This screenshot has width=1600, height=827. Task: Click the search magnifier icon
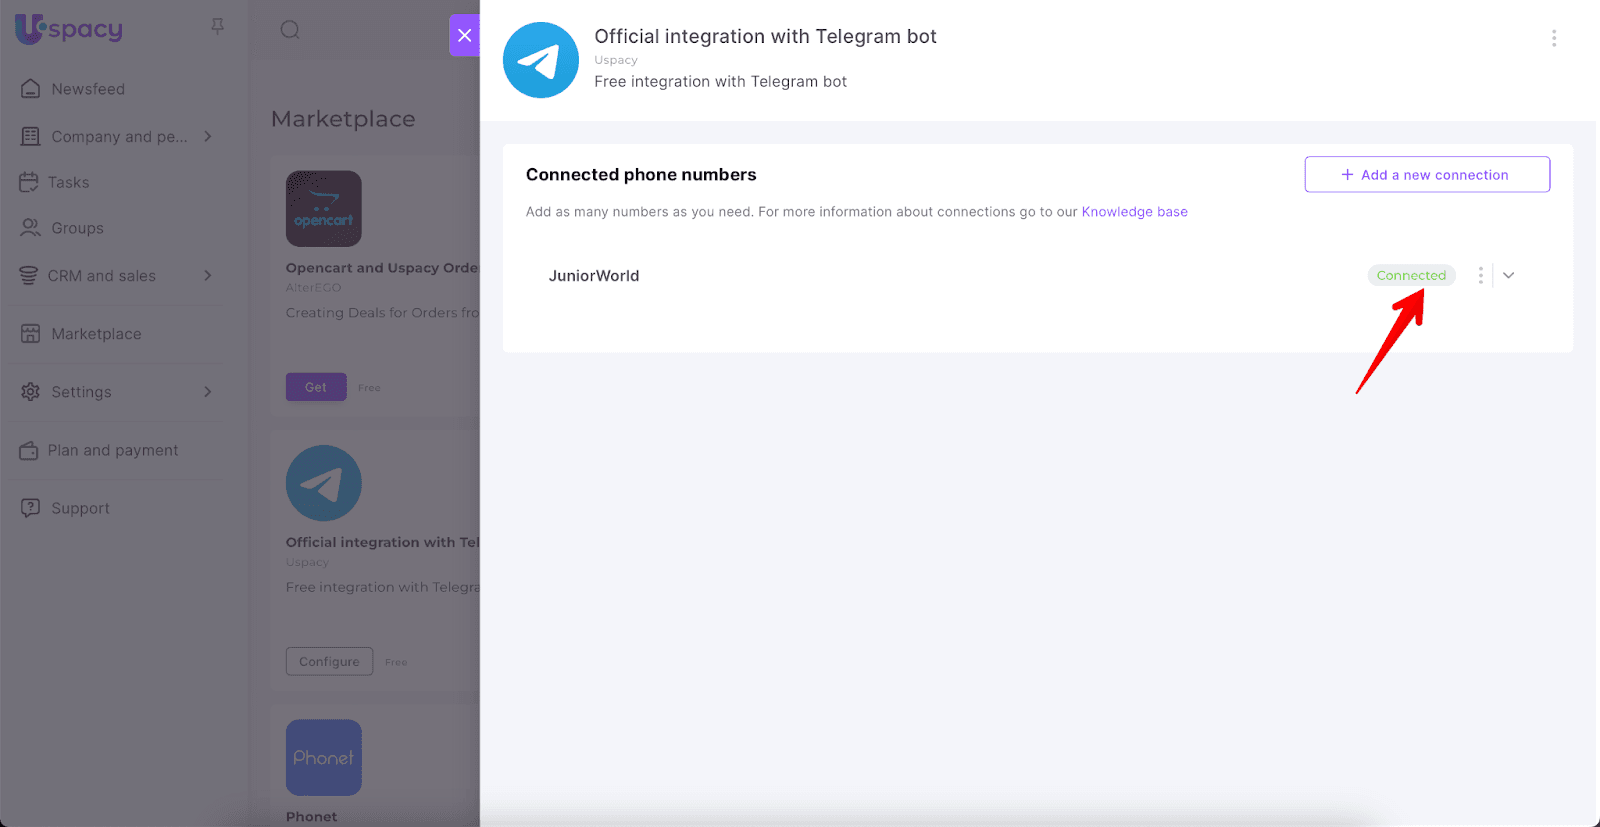pos(290,30)
